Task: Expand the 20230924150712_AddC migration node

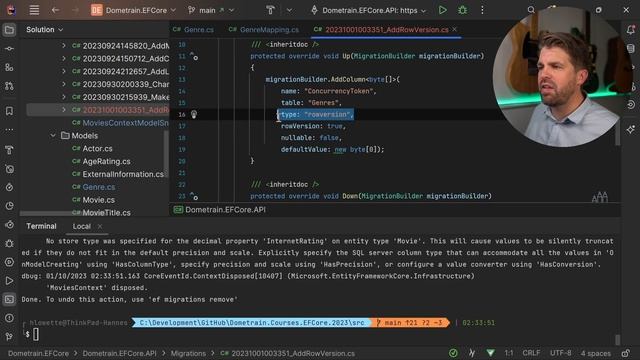Action: (64, 59)
